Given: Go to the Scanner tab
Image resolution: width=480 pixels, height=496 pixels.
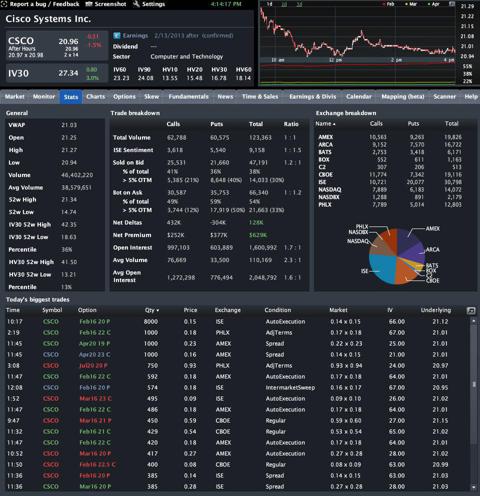Looking at the screenshot, I should [x=445, y=97].
